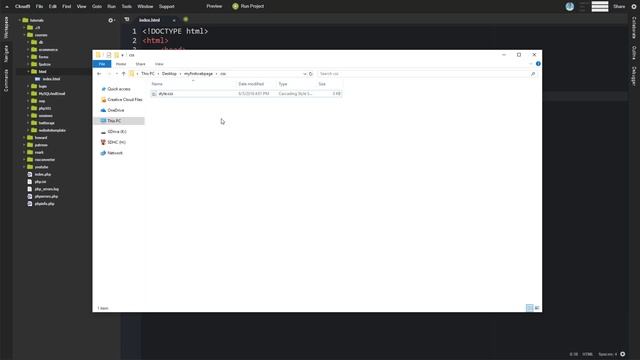Refresh the Explorer address bar

[311, 74]
